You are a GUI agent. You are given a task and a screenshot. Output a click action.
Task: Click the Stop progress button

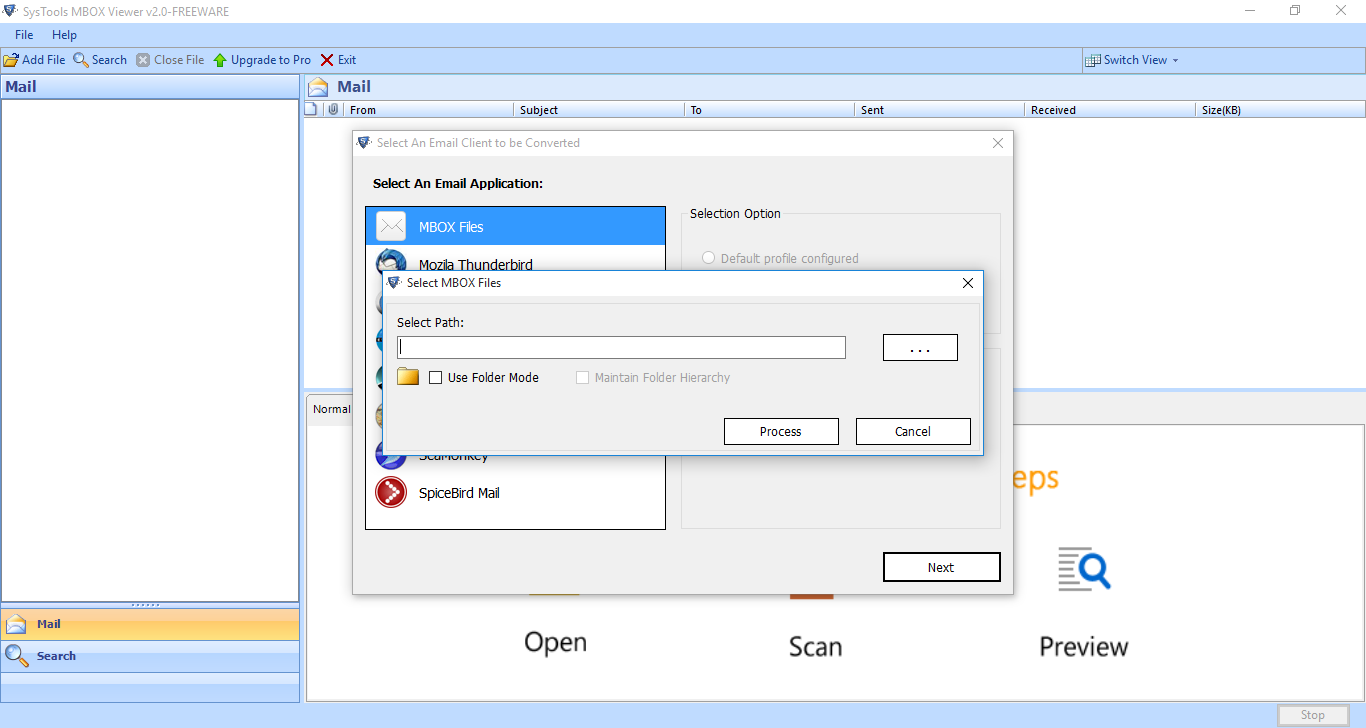[x=1314, y=714]
